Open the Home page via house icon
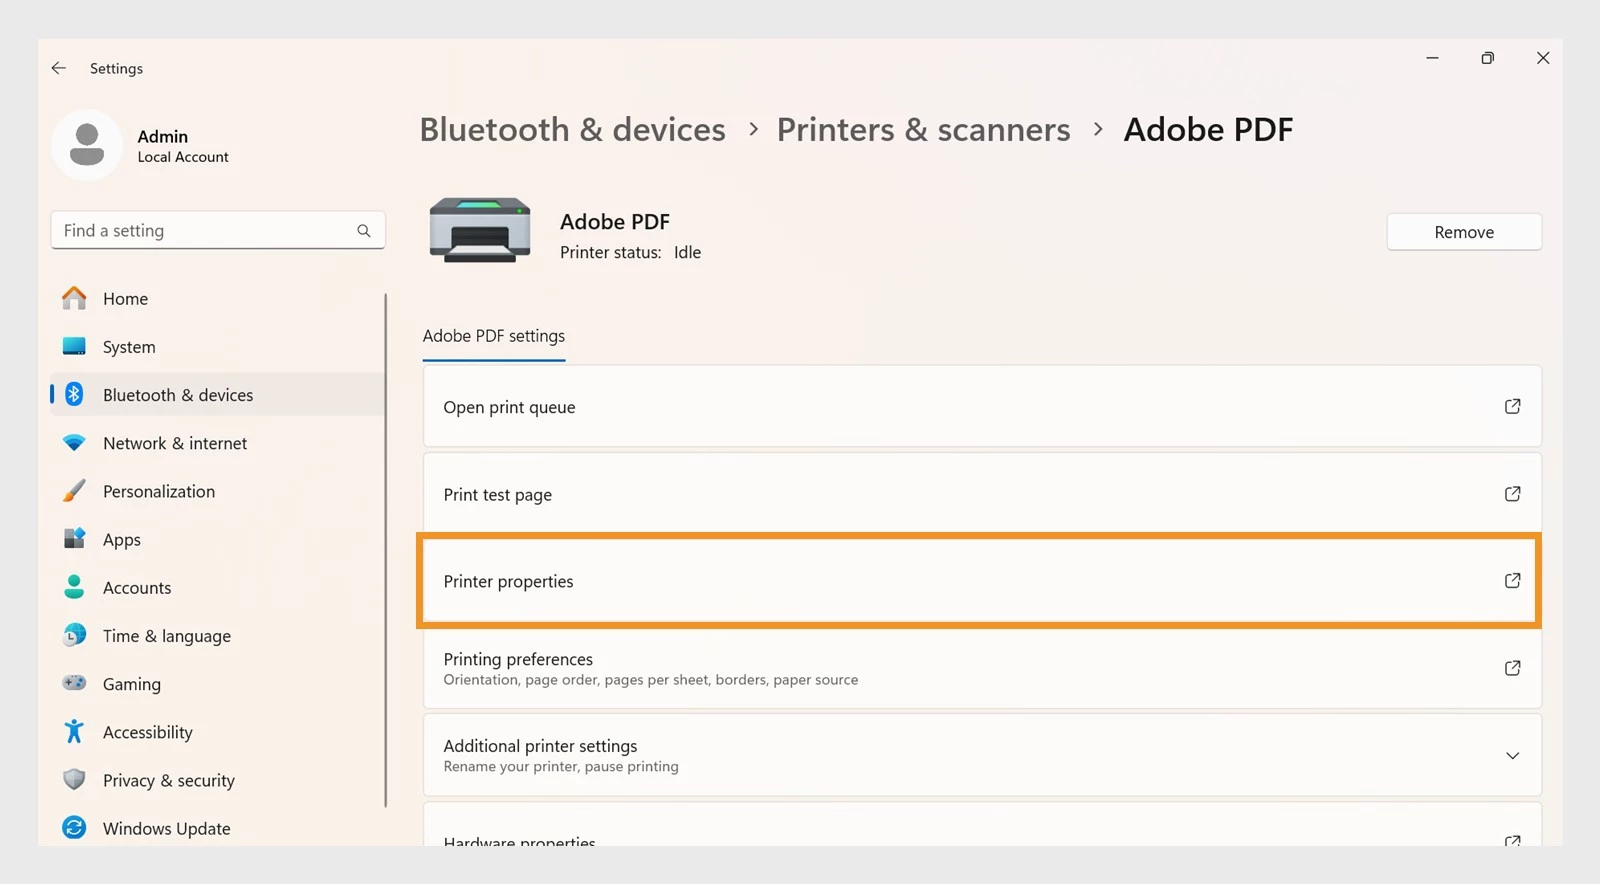1600x884 pixels. 74,298
